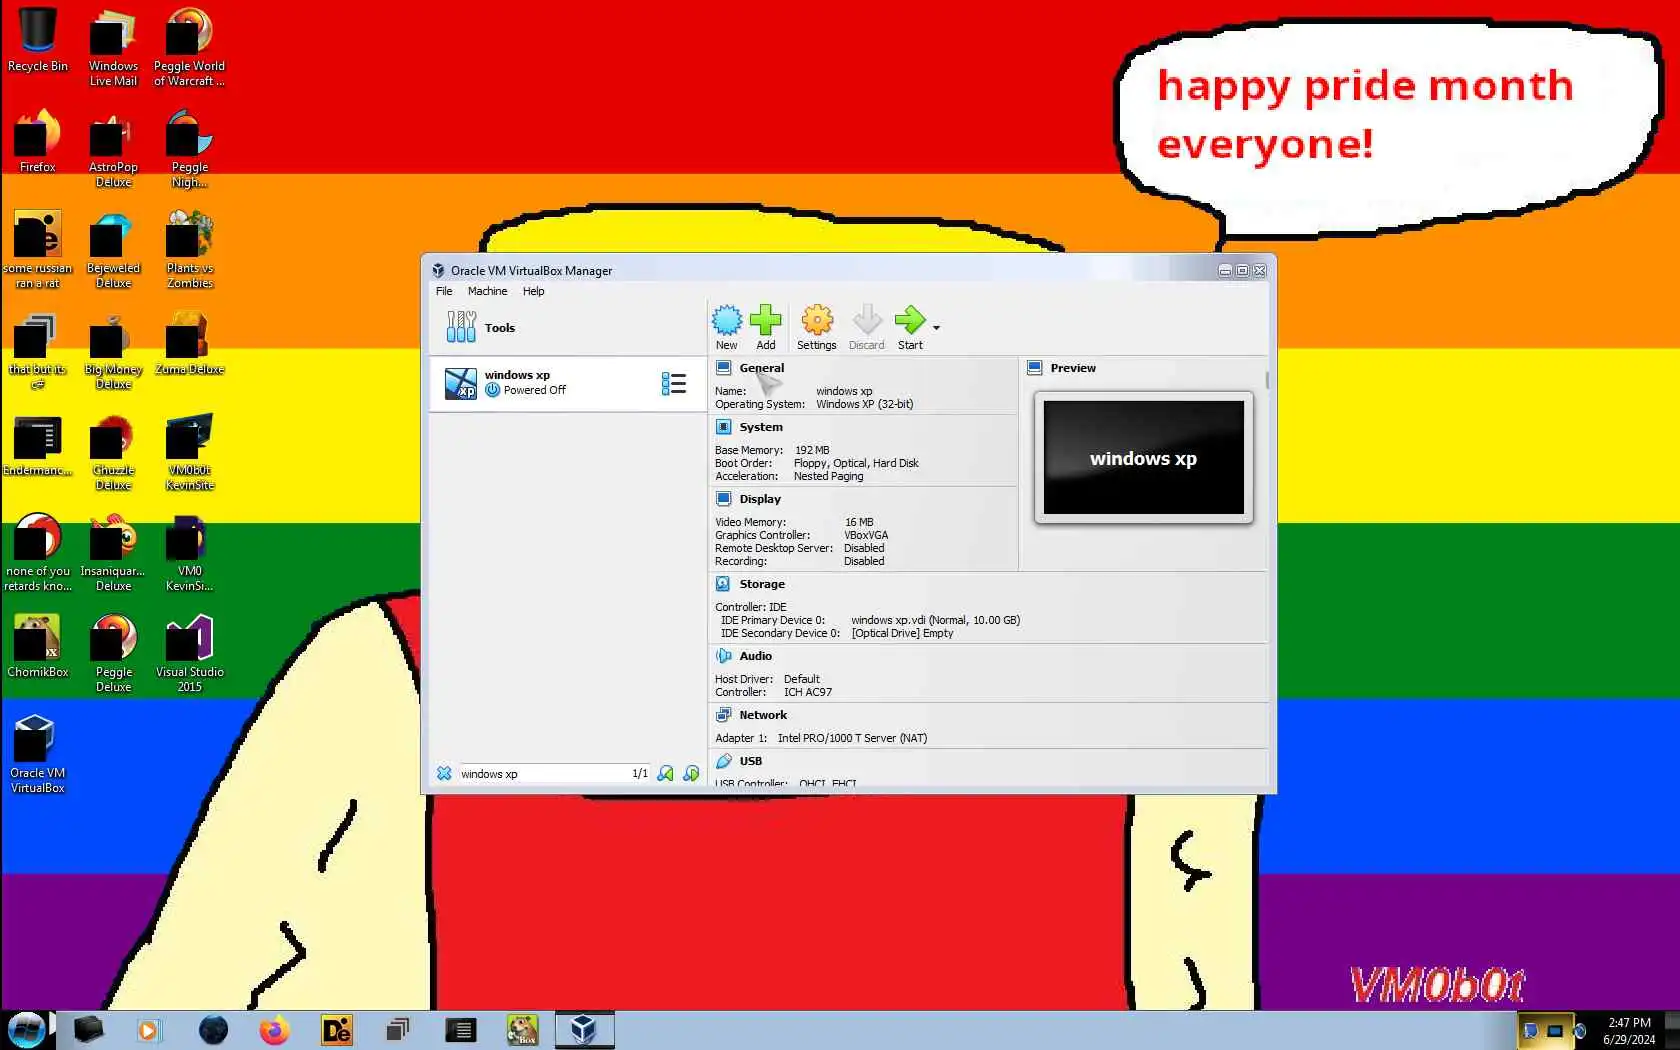Viewport: 1680px width, 1050px height.
Task: Click the 'windows xp.vdi (Normal, 10.00 GB)' value
Action: tap(936, 620)
